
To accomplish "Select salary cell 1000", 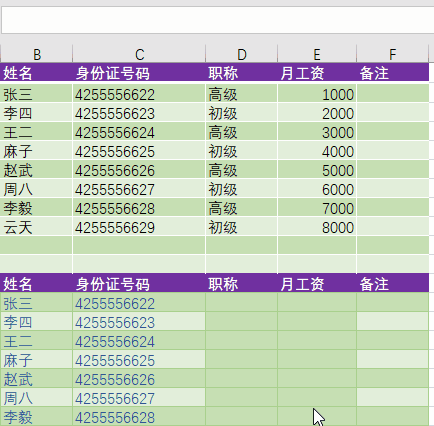I will click(x=317, y=93).
